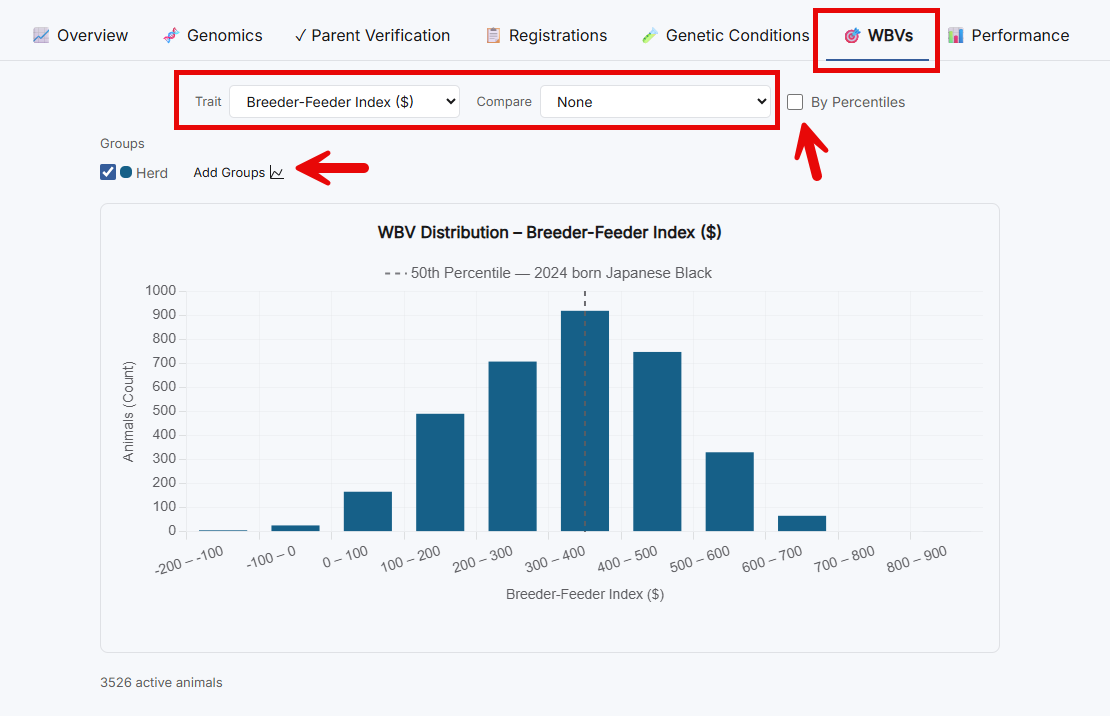
Task: Open the Genetic Conditions tab
Action: [726, 35]
